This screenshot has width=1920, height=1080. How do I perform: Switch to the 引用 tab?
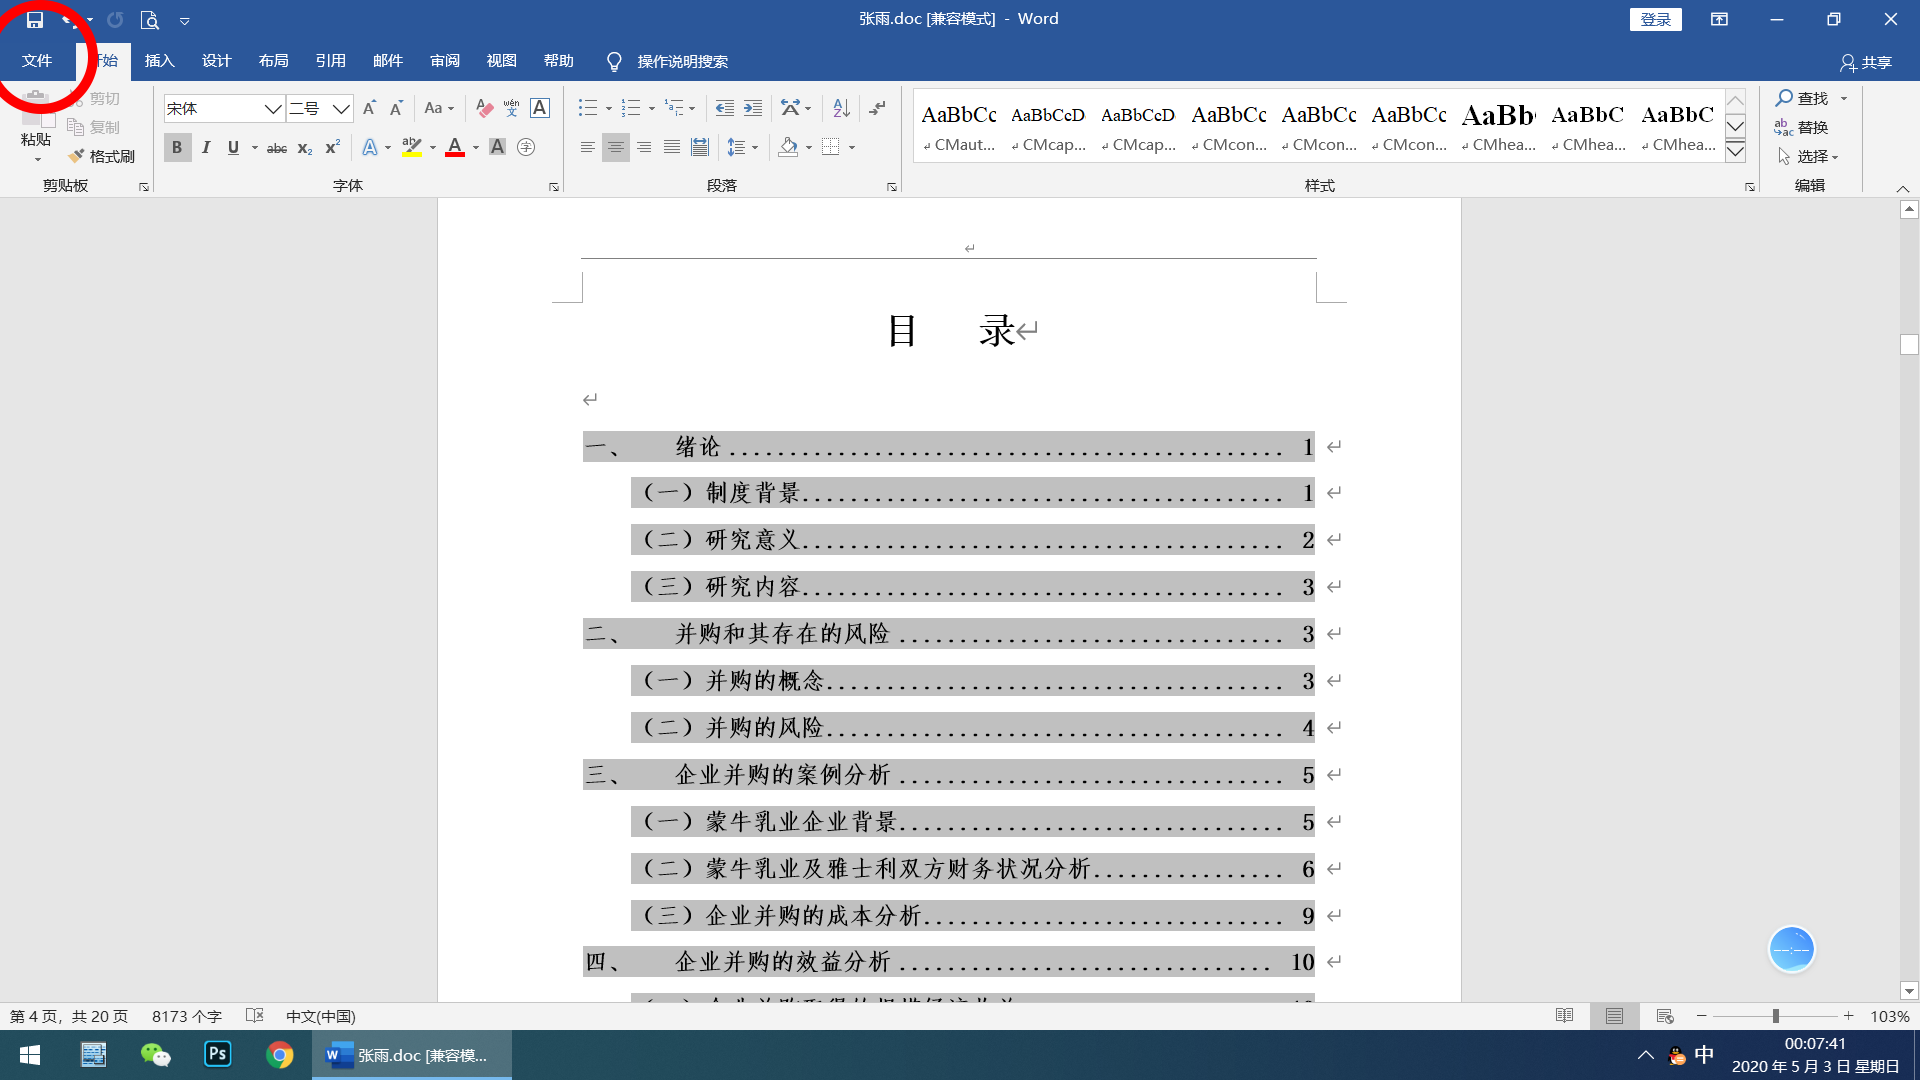[x=330, y=61]
